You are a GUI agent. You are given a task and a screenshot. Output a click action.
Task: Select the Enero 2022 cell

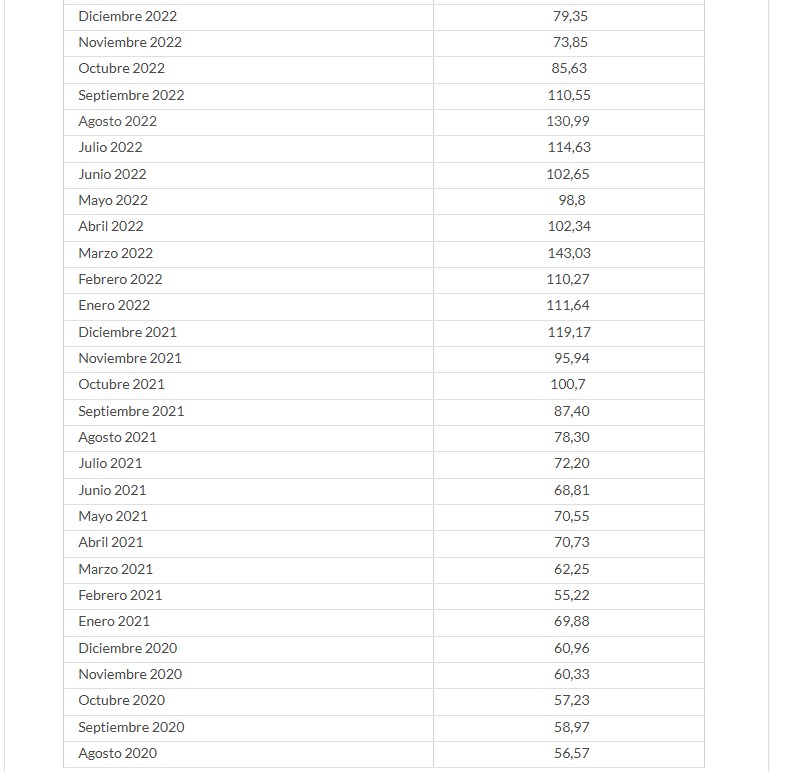[x=248, y=306]
